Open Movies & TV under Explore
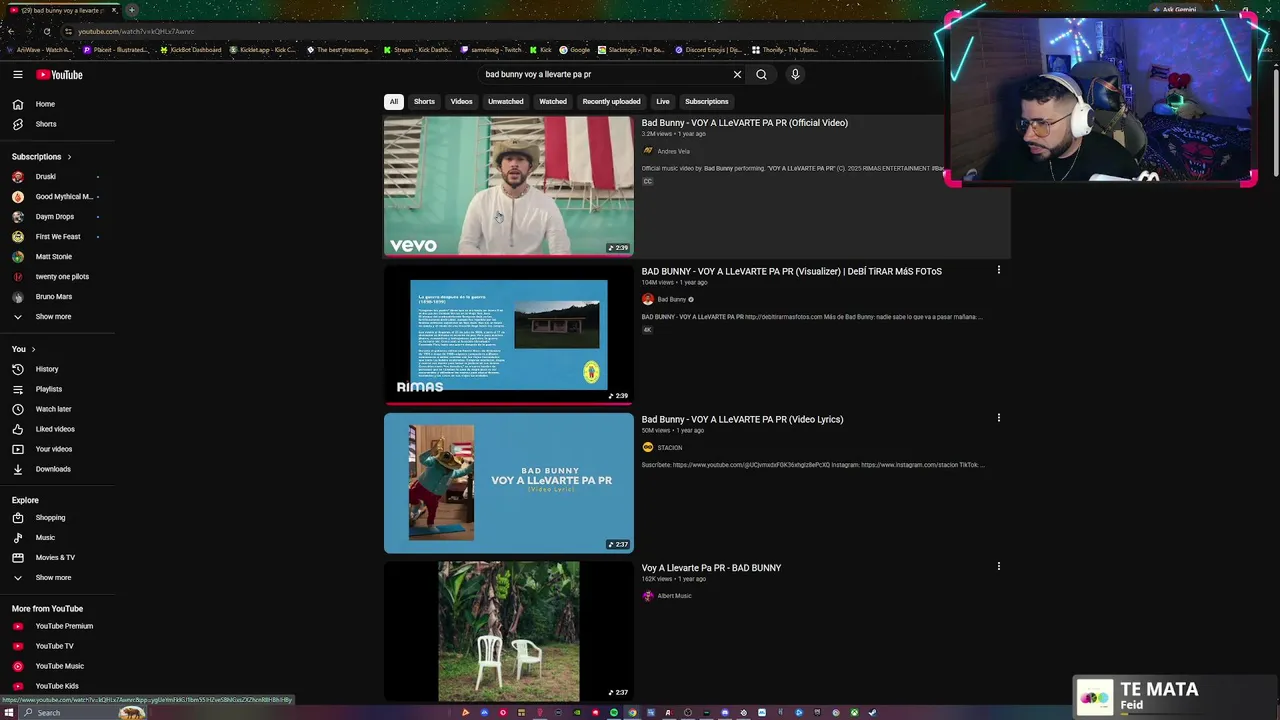Image resolution: width=1280 pixels, height=720 pixels. [x=56, y=558]
